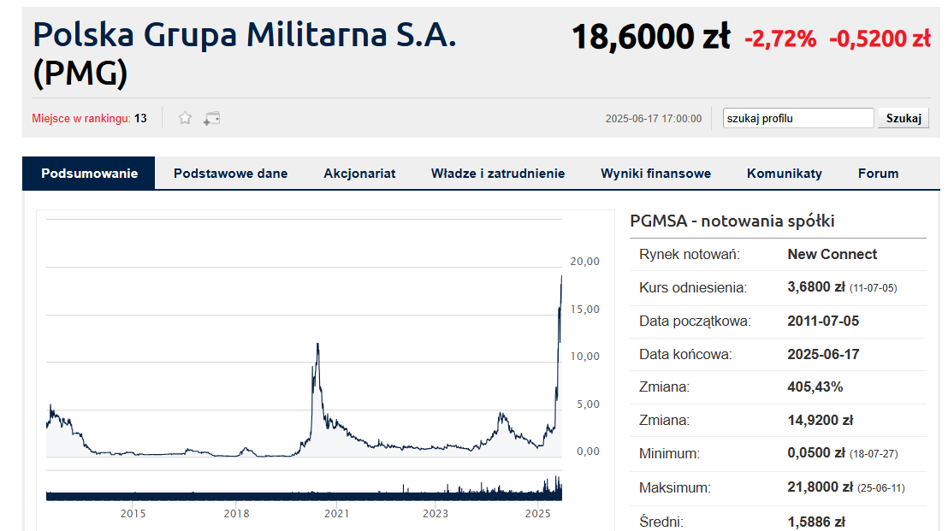Click the Zmiana value 405,43%
This screenshot has height=531, width=948.
(815, 387)
